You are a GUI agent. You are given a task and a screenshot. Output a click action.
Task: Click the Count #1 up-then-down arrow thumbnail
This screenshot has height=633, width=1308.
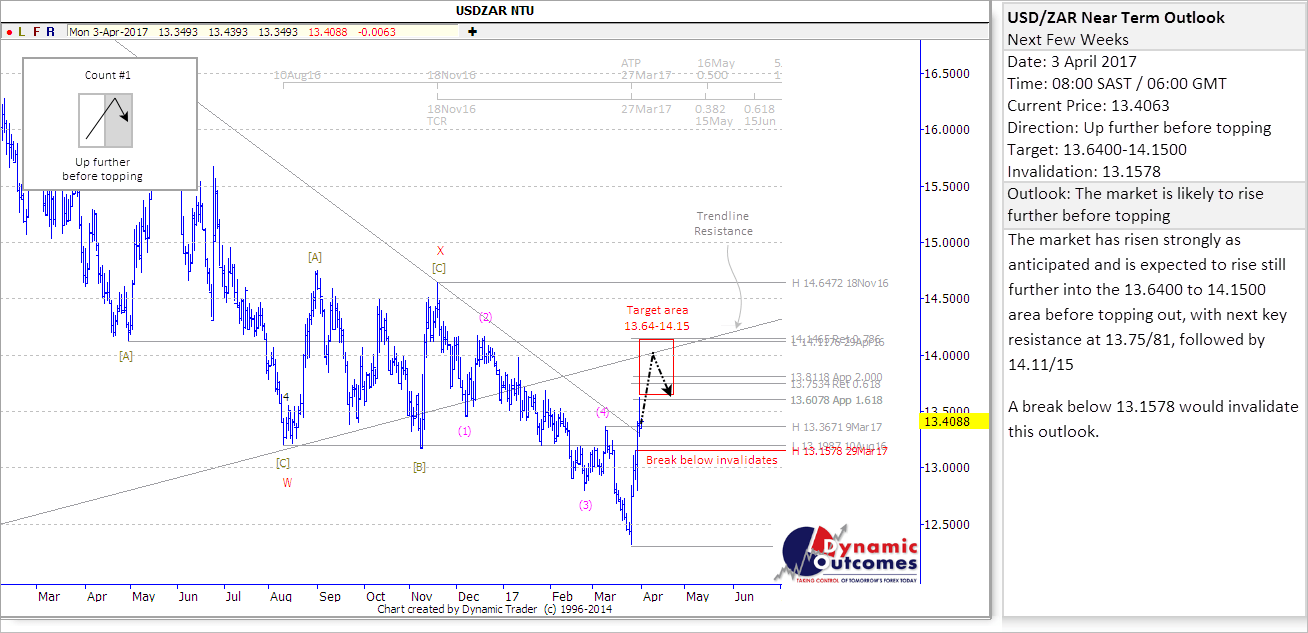(x=106, y=120)
